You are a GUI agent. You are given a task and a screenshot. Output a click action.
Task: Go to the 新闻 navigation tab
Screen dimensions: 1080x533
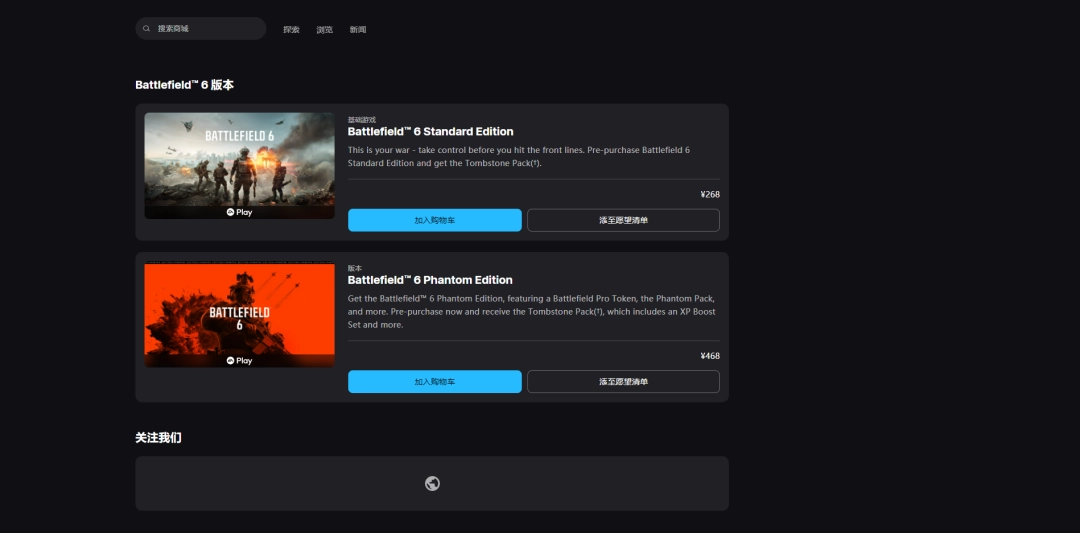[x=358, y=30]
